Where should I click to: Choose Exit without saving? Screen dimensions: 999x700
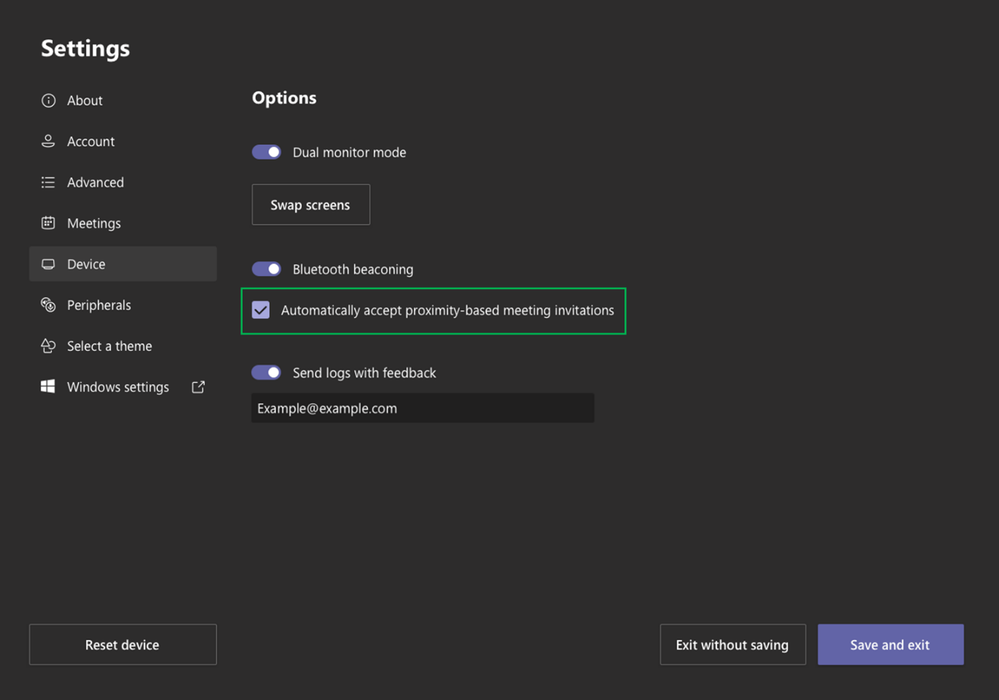tap(733, 645)
